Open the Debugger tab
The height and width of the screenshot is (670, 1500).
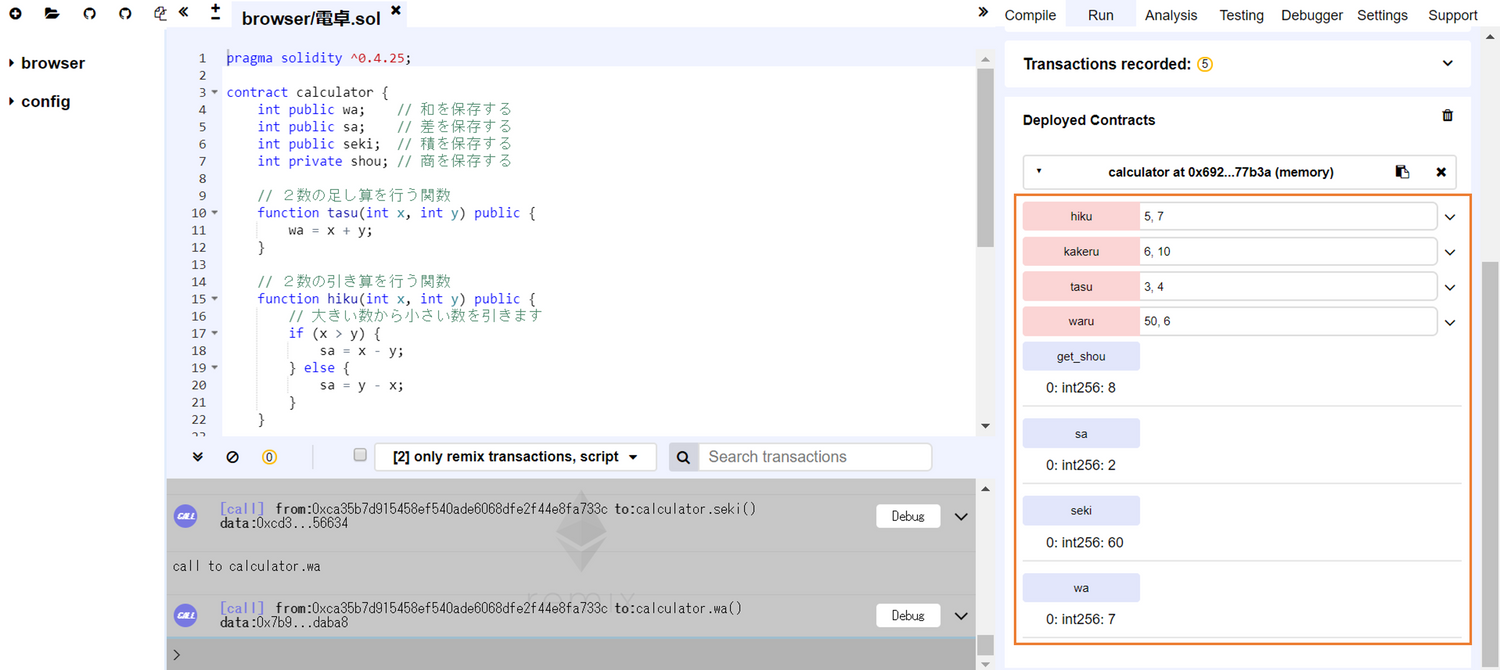point(1312,15)
